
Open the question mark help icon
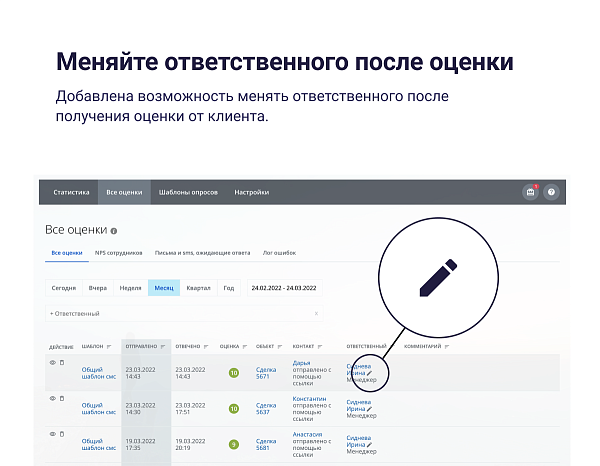coord(551,192)
